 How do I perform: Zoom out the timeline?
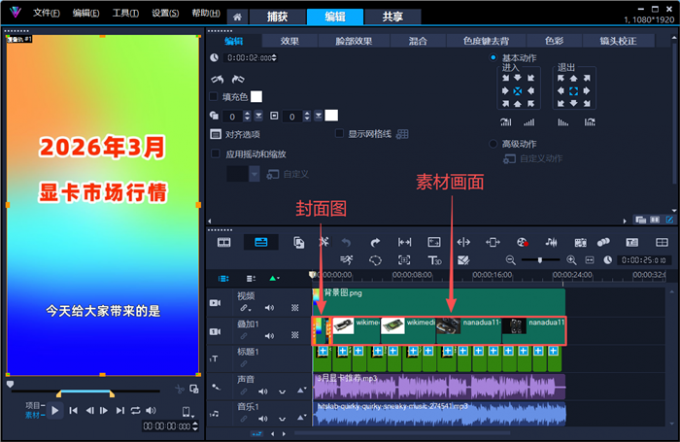tap(510, 260)
